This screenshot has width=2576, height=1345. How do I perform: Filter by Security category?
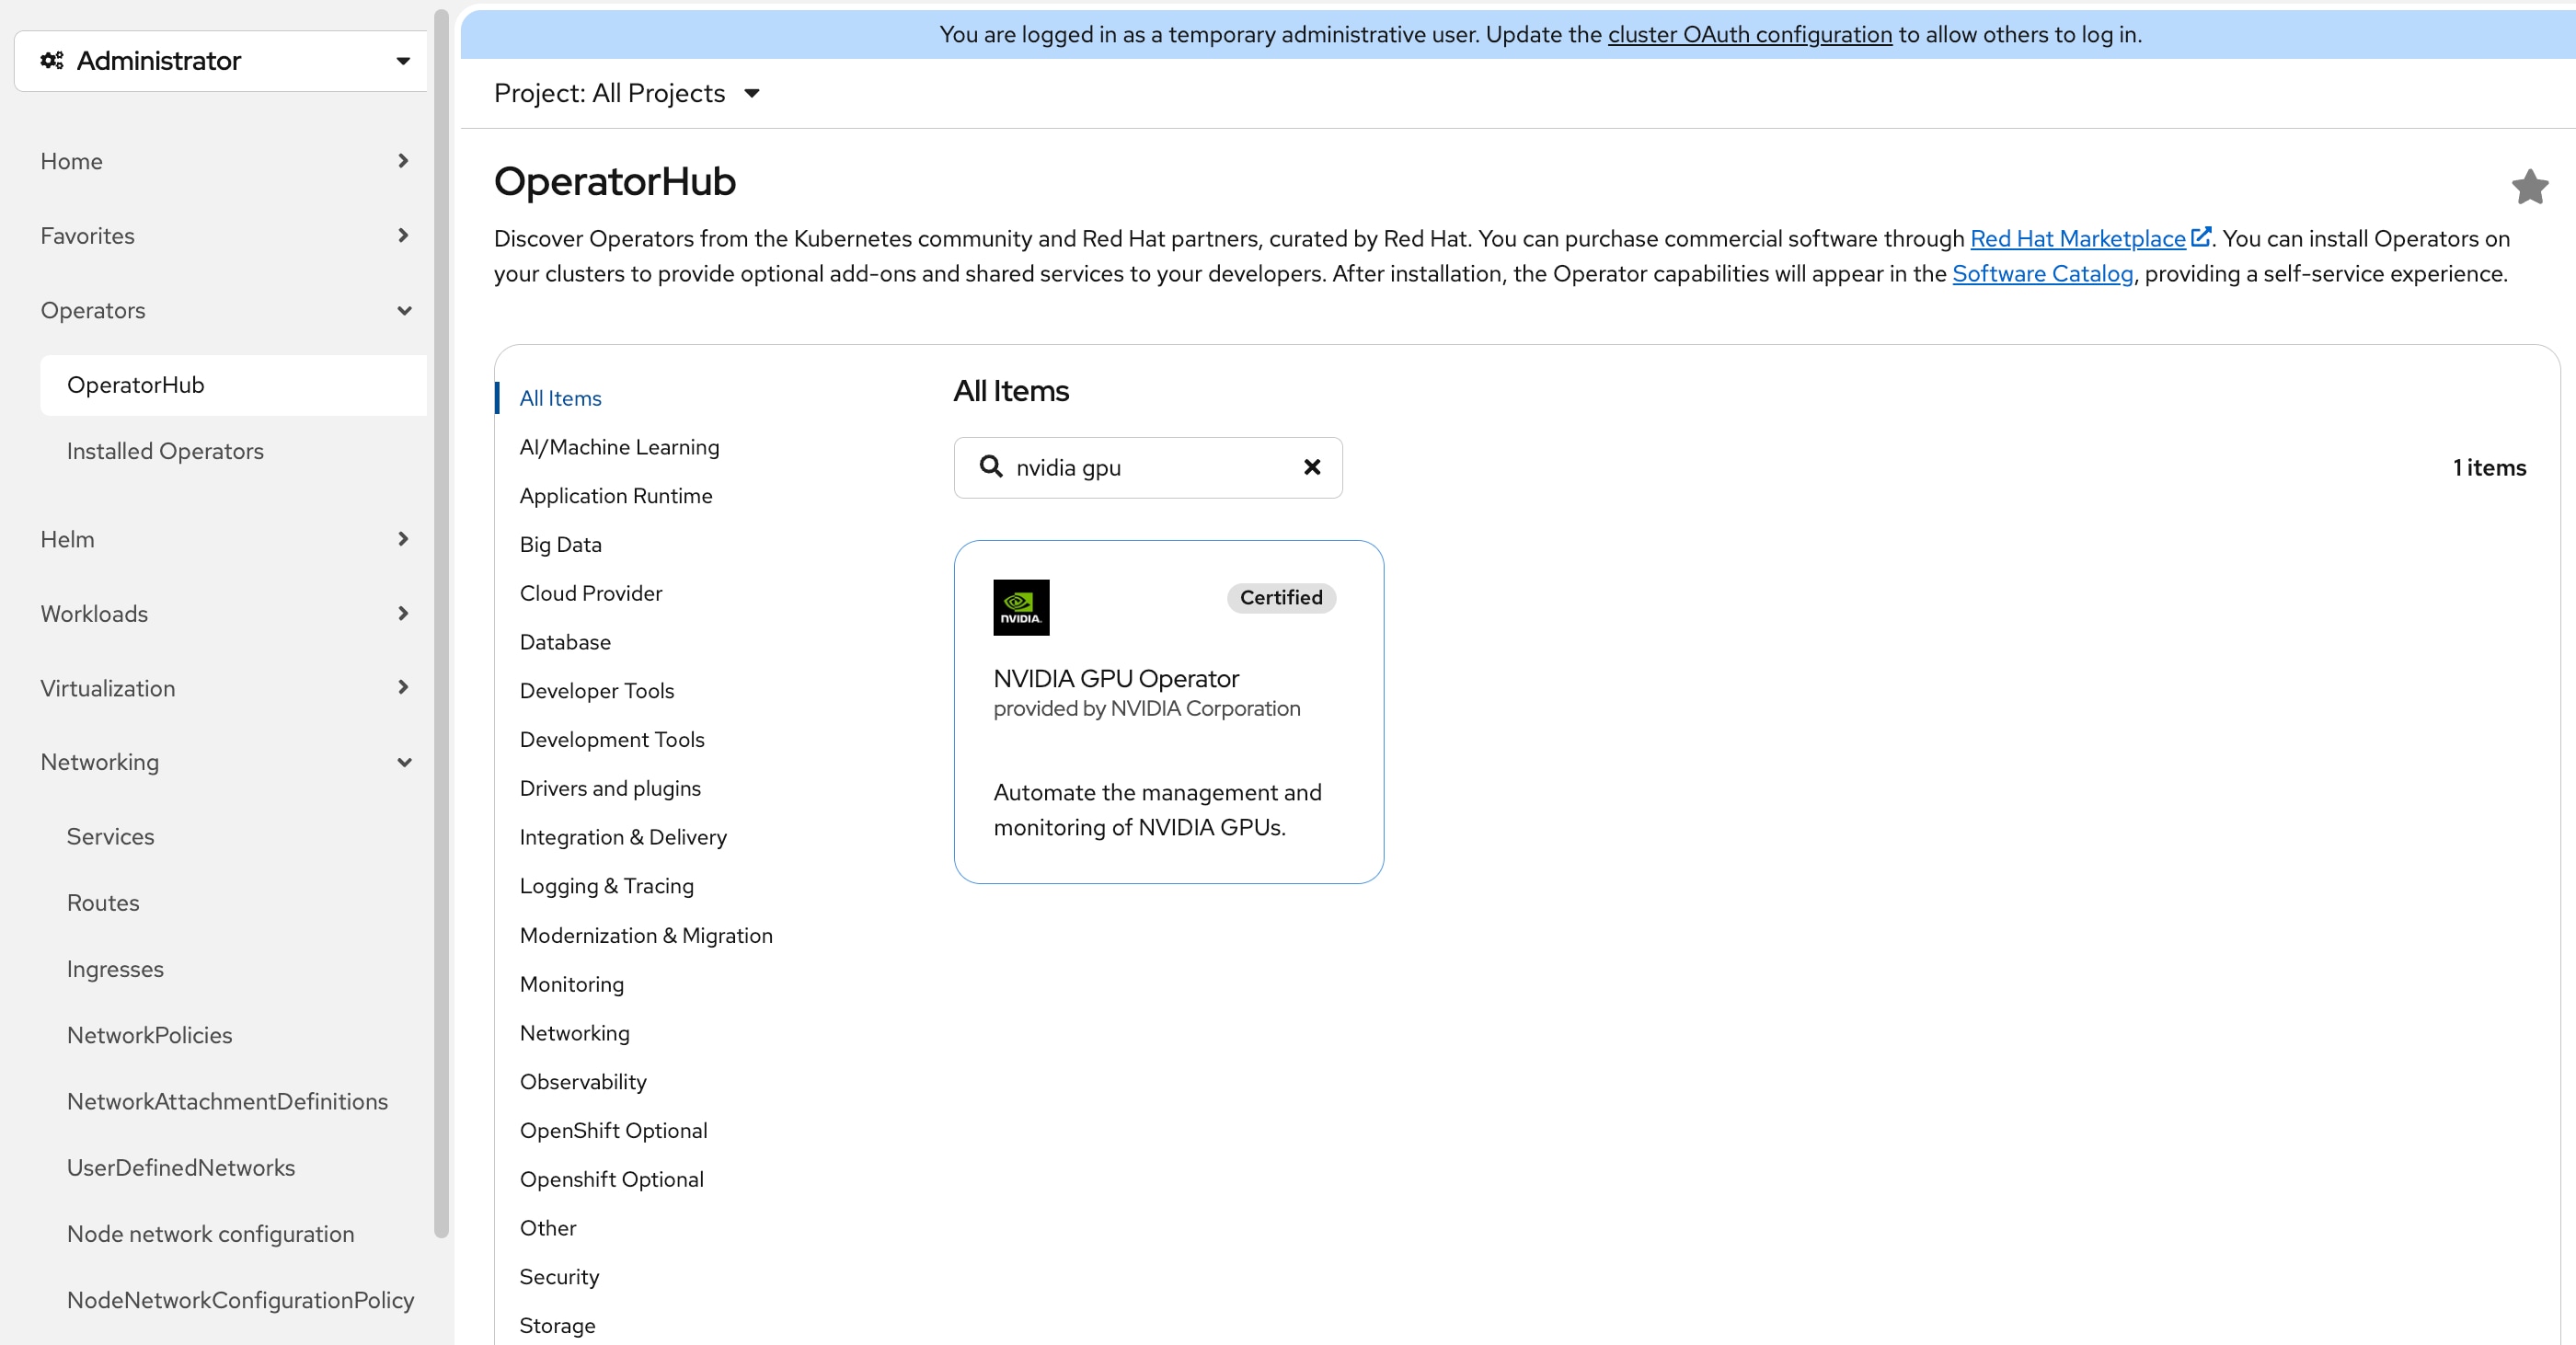pos(559,1277)
